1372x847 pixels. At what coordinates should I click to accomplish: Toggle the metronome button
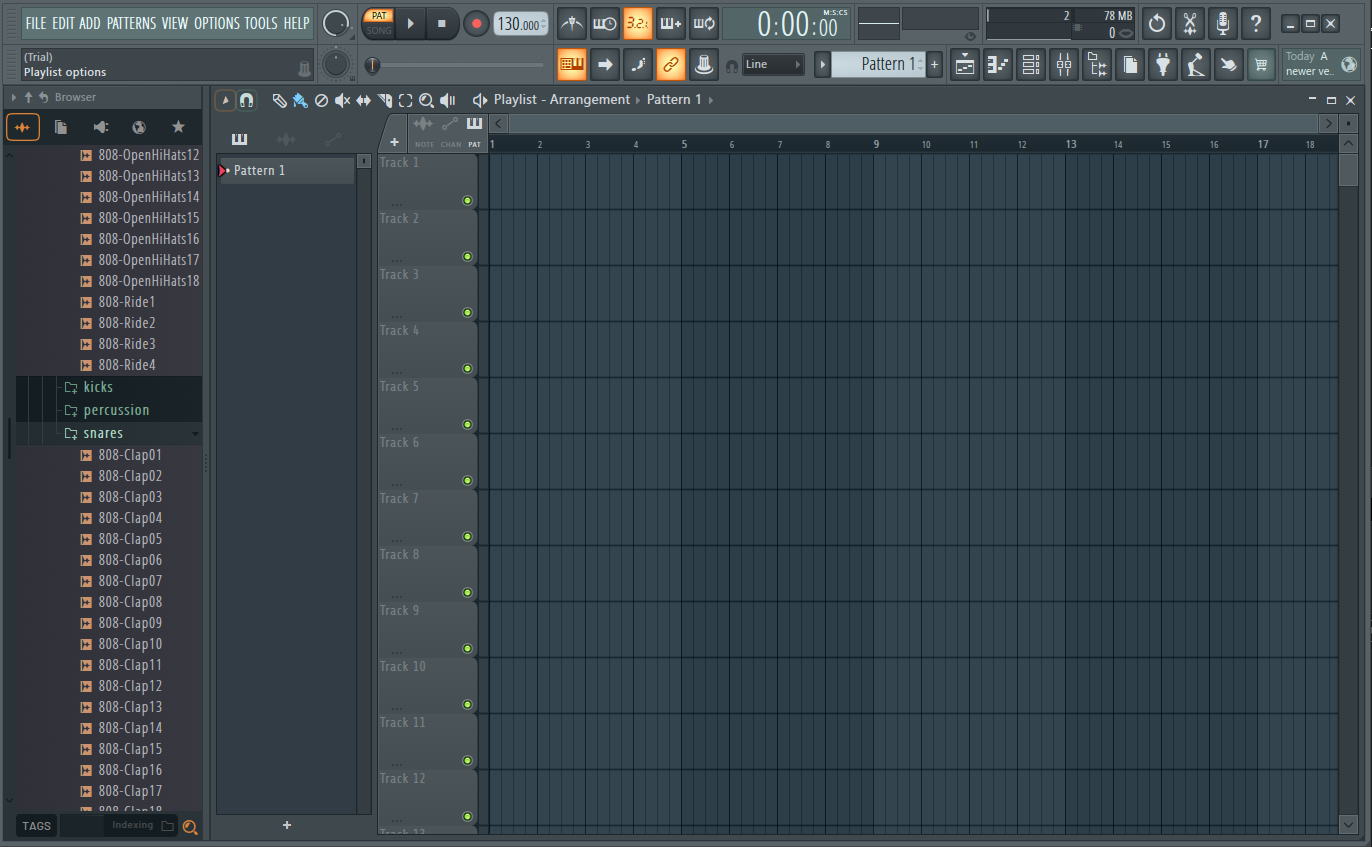click(x=572, y=23)
